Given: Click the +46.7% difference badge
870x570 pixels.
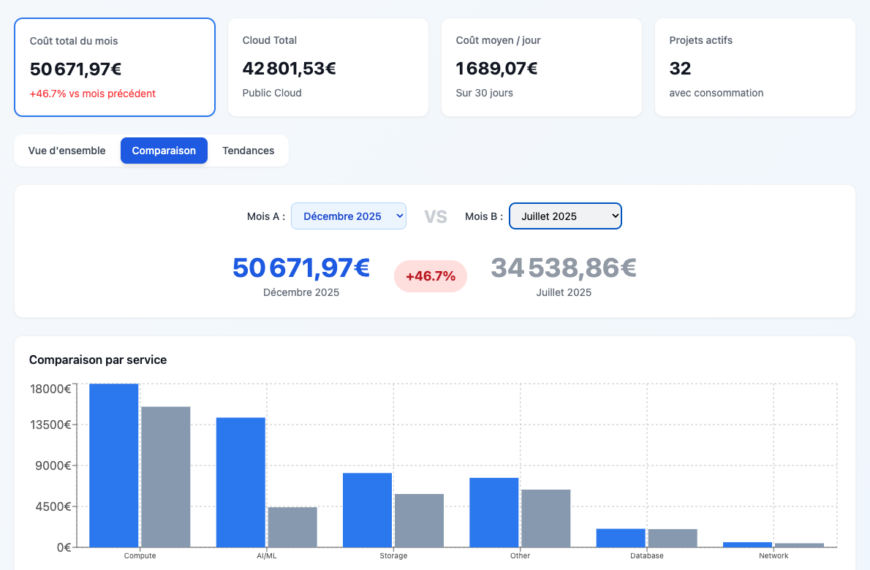Looking at the screenshot, I should pyautogui.click(x=430, y=276).
